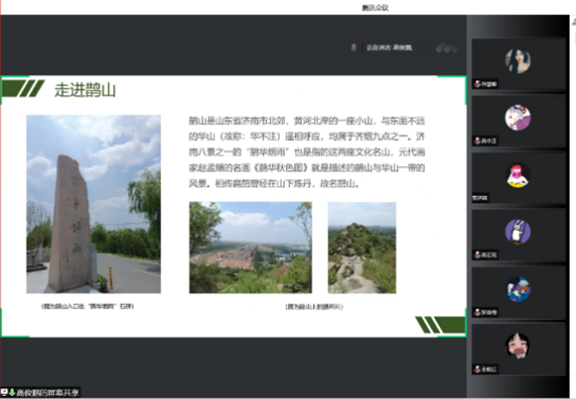
Task: Click the slide title 走进鹊山
Action: tap(85, 90)
